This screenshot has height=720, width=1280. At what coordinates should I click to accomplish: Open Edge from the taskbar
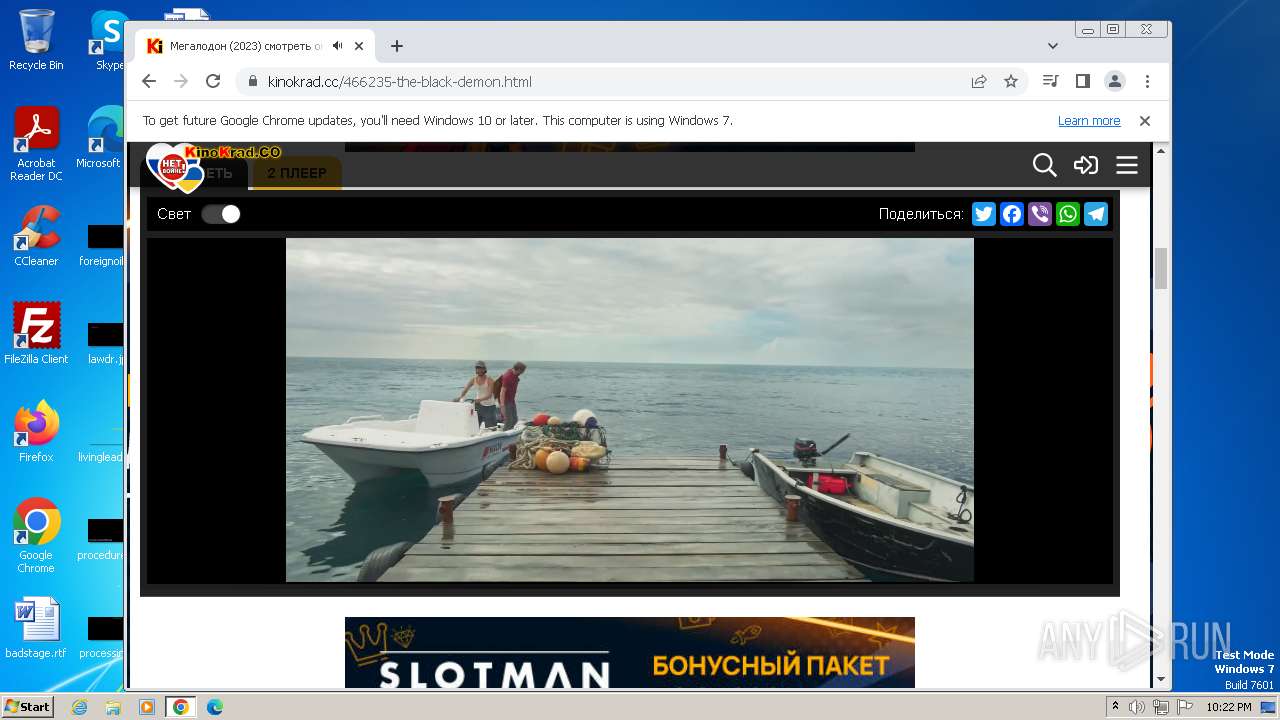tap(214, 707)
